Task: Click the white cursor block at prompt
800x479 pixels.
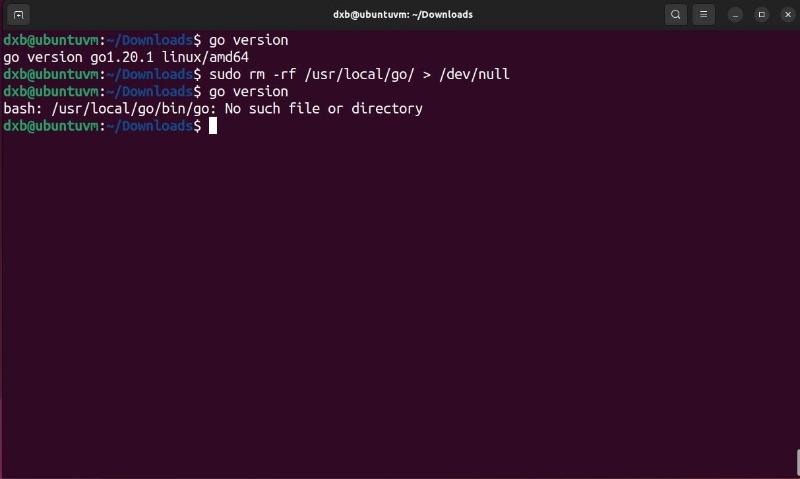Action: [213, 125]
